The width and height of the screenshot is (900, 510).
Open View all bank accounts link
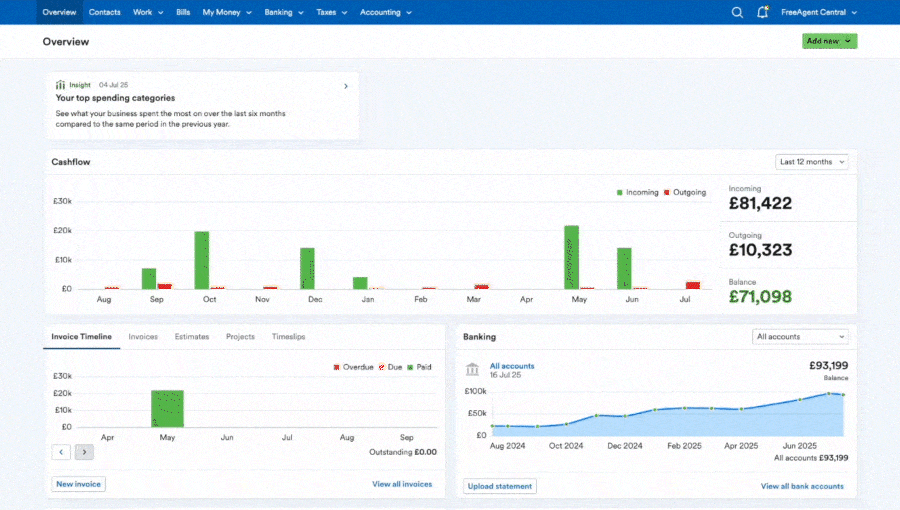pyautogui.click(x=801, y=486)
